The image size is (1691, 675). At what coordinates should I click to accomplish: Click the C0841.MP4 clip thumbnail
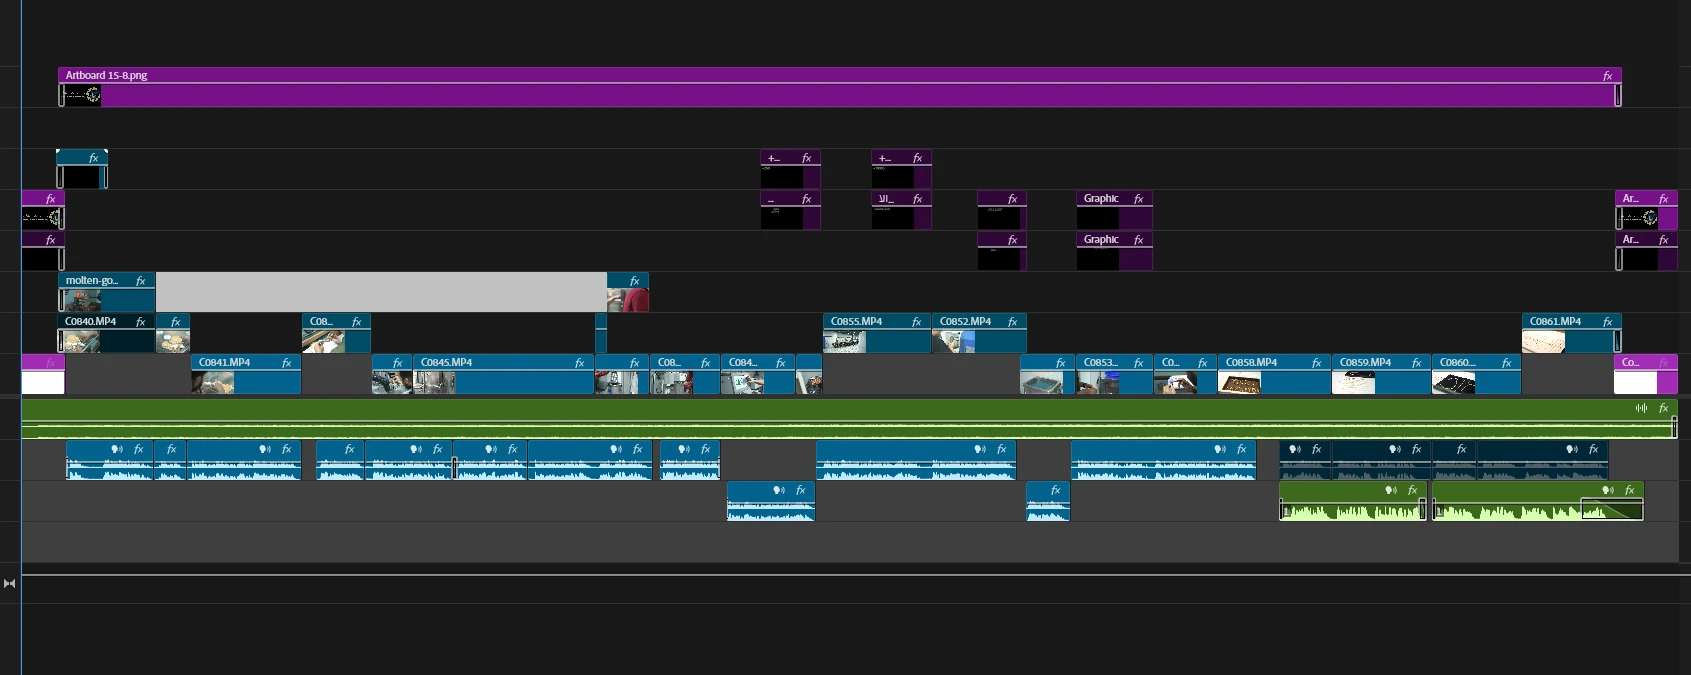click(x=213, y=383)
